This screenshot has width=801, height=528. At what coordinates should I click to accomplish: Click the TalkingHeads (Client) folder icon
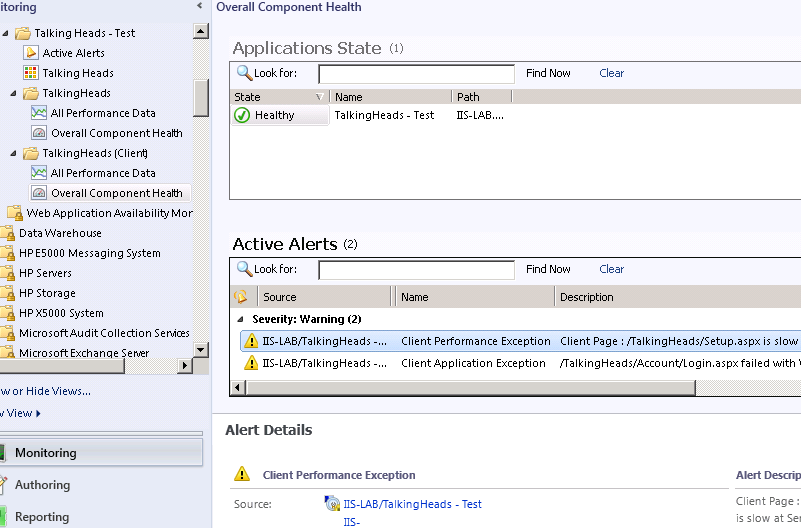click(31, 153)
